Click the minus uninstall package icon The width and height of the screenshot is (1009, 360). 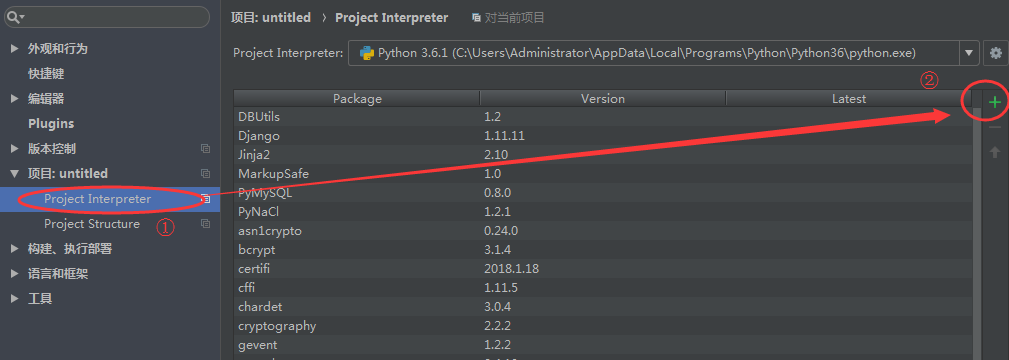coord(995,128)
